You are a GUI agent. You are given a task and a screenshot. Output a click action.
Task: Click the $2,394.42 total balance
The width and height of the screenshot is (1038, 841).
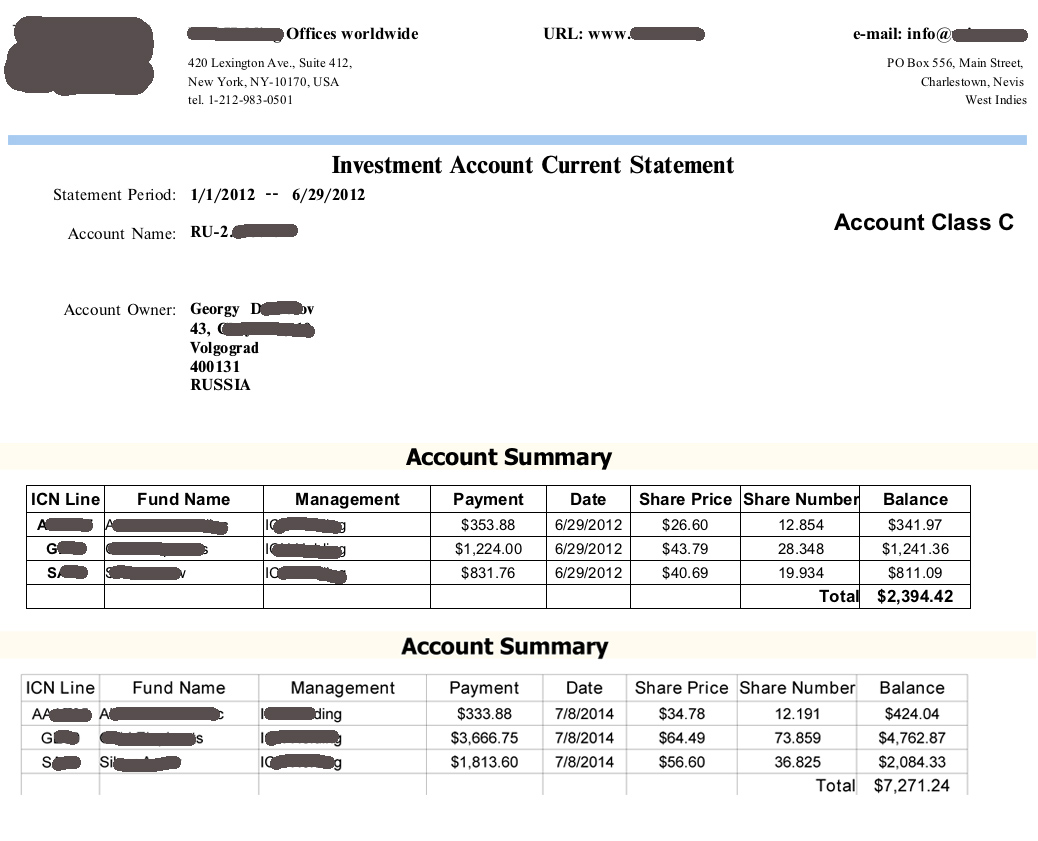[915, 597]
